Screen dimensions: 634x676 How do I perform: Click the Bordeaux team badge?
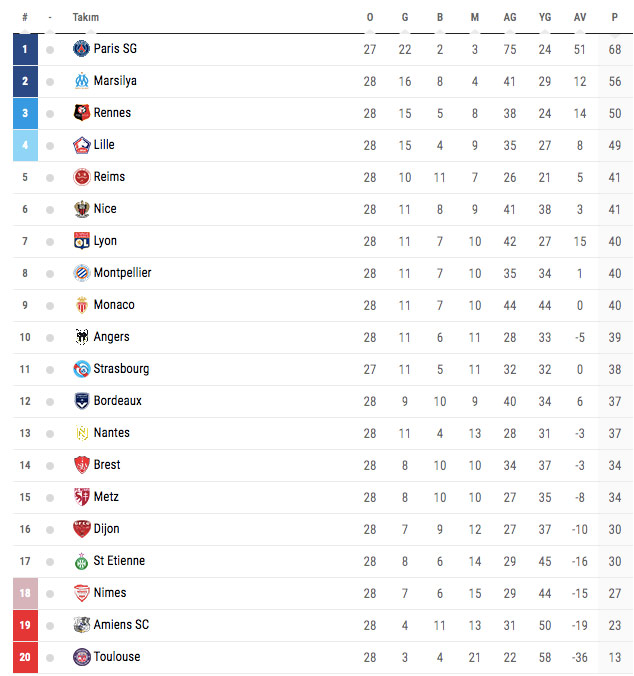pyautogui.click(x=82, y=401)
